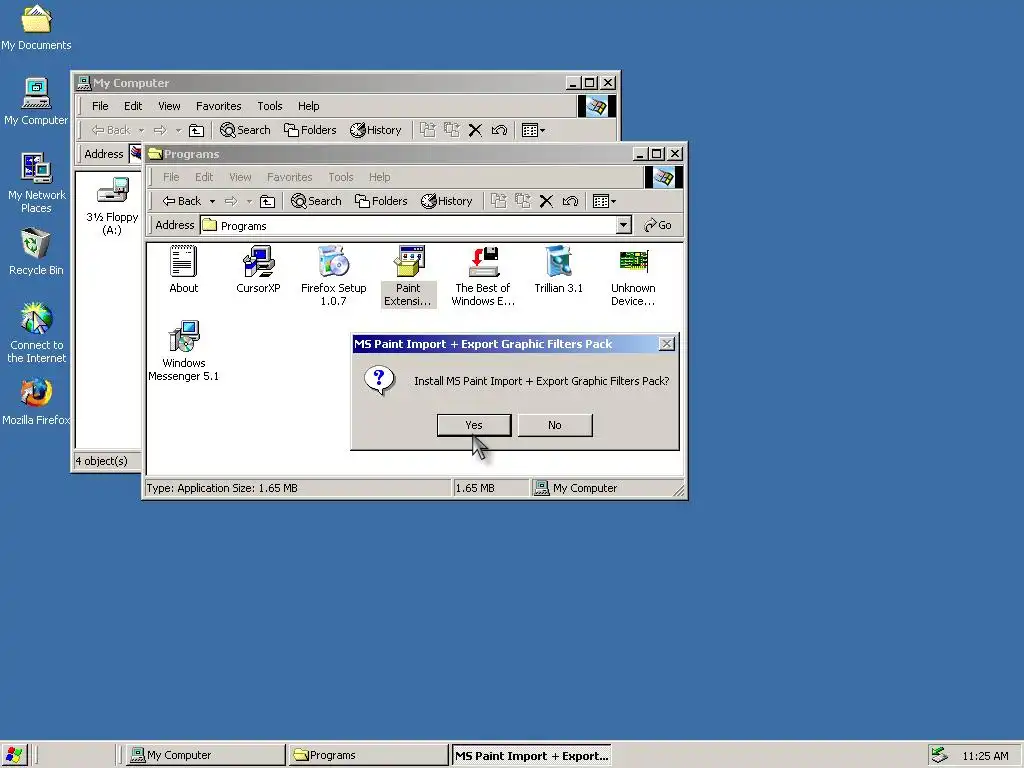
Task: Select The Best of Windows E... icon
Action: pyautogui.click(x=483, y=276)
